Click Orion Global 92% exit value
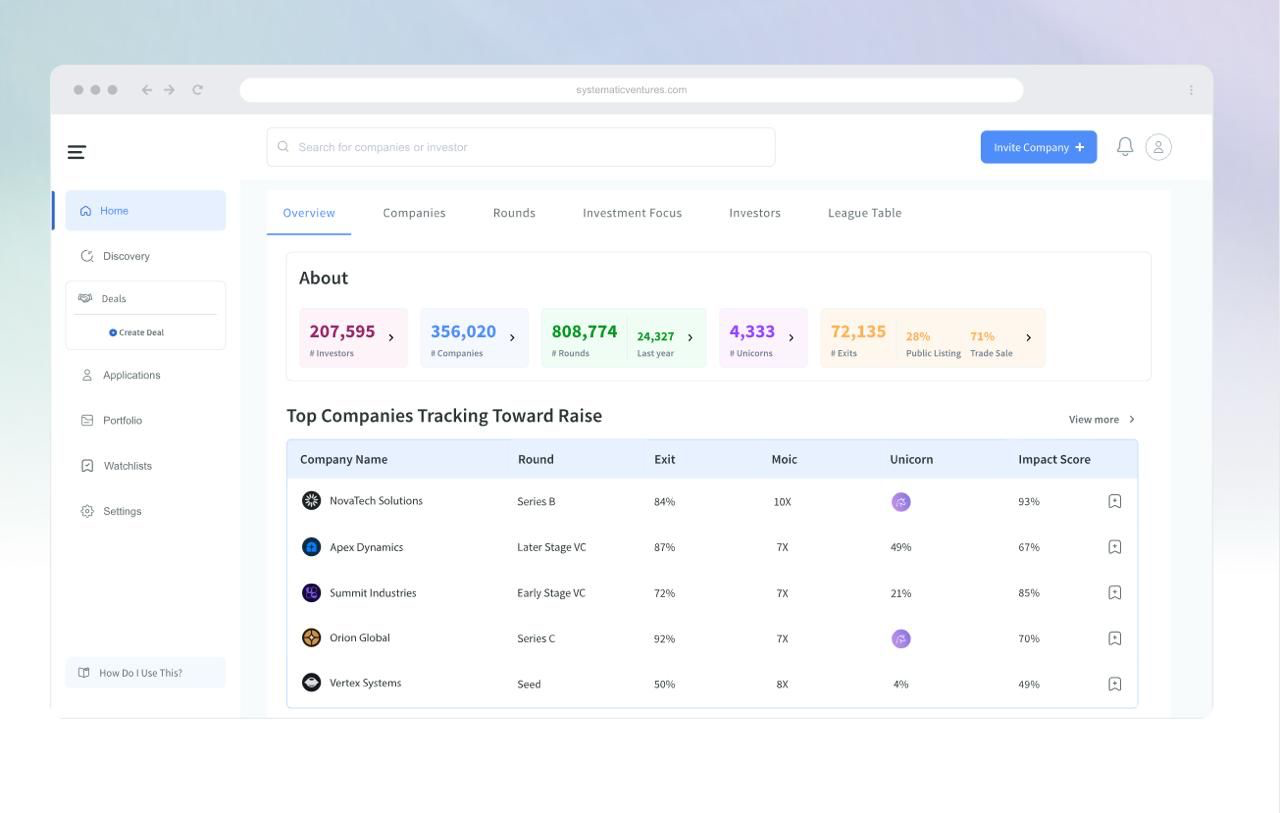 point(664,639)
